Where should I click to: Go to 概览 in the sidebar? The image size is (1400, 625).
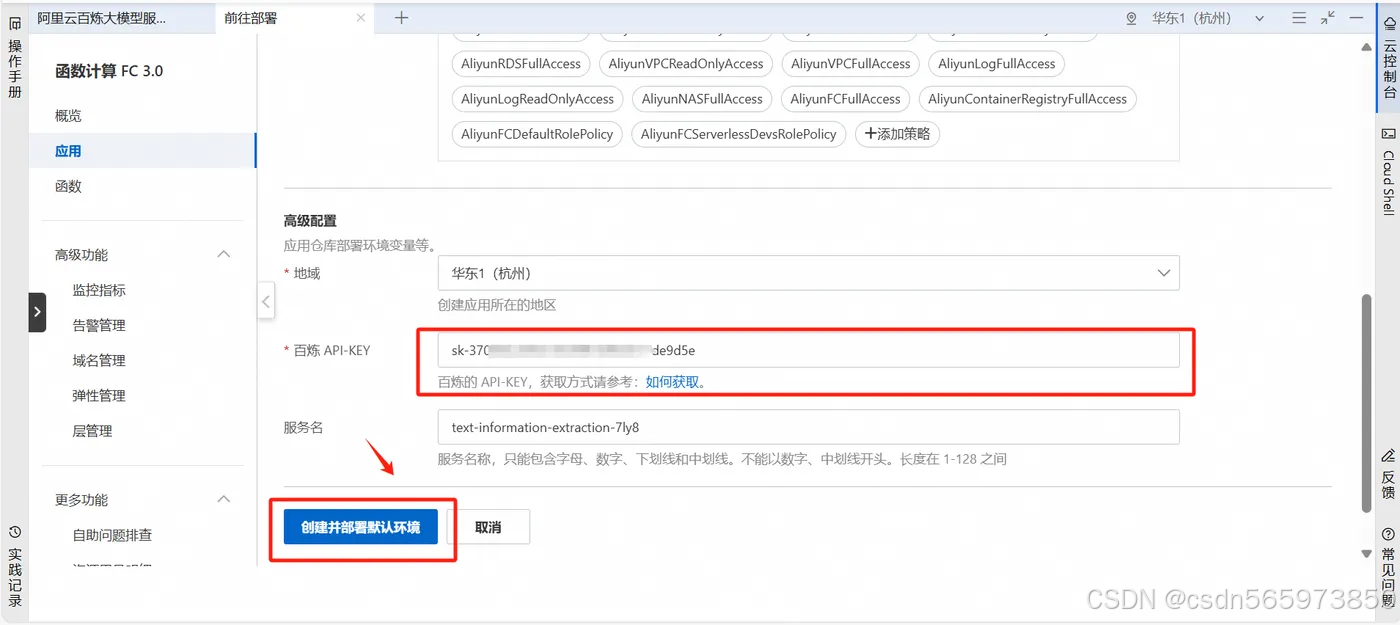point(69,116)
